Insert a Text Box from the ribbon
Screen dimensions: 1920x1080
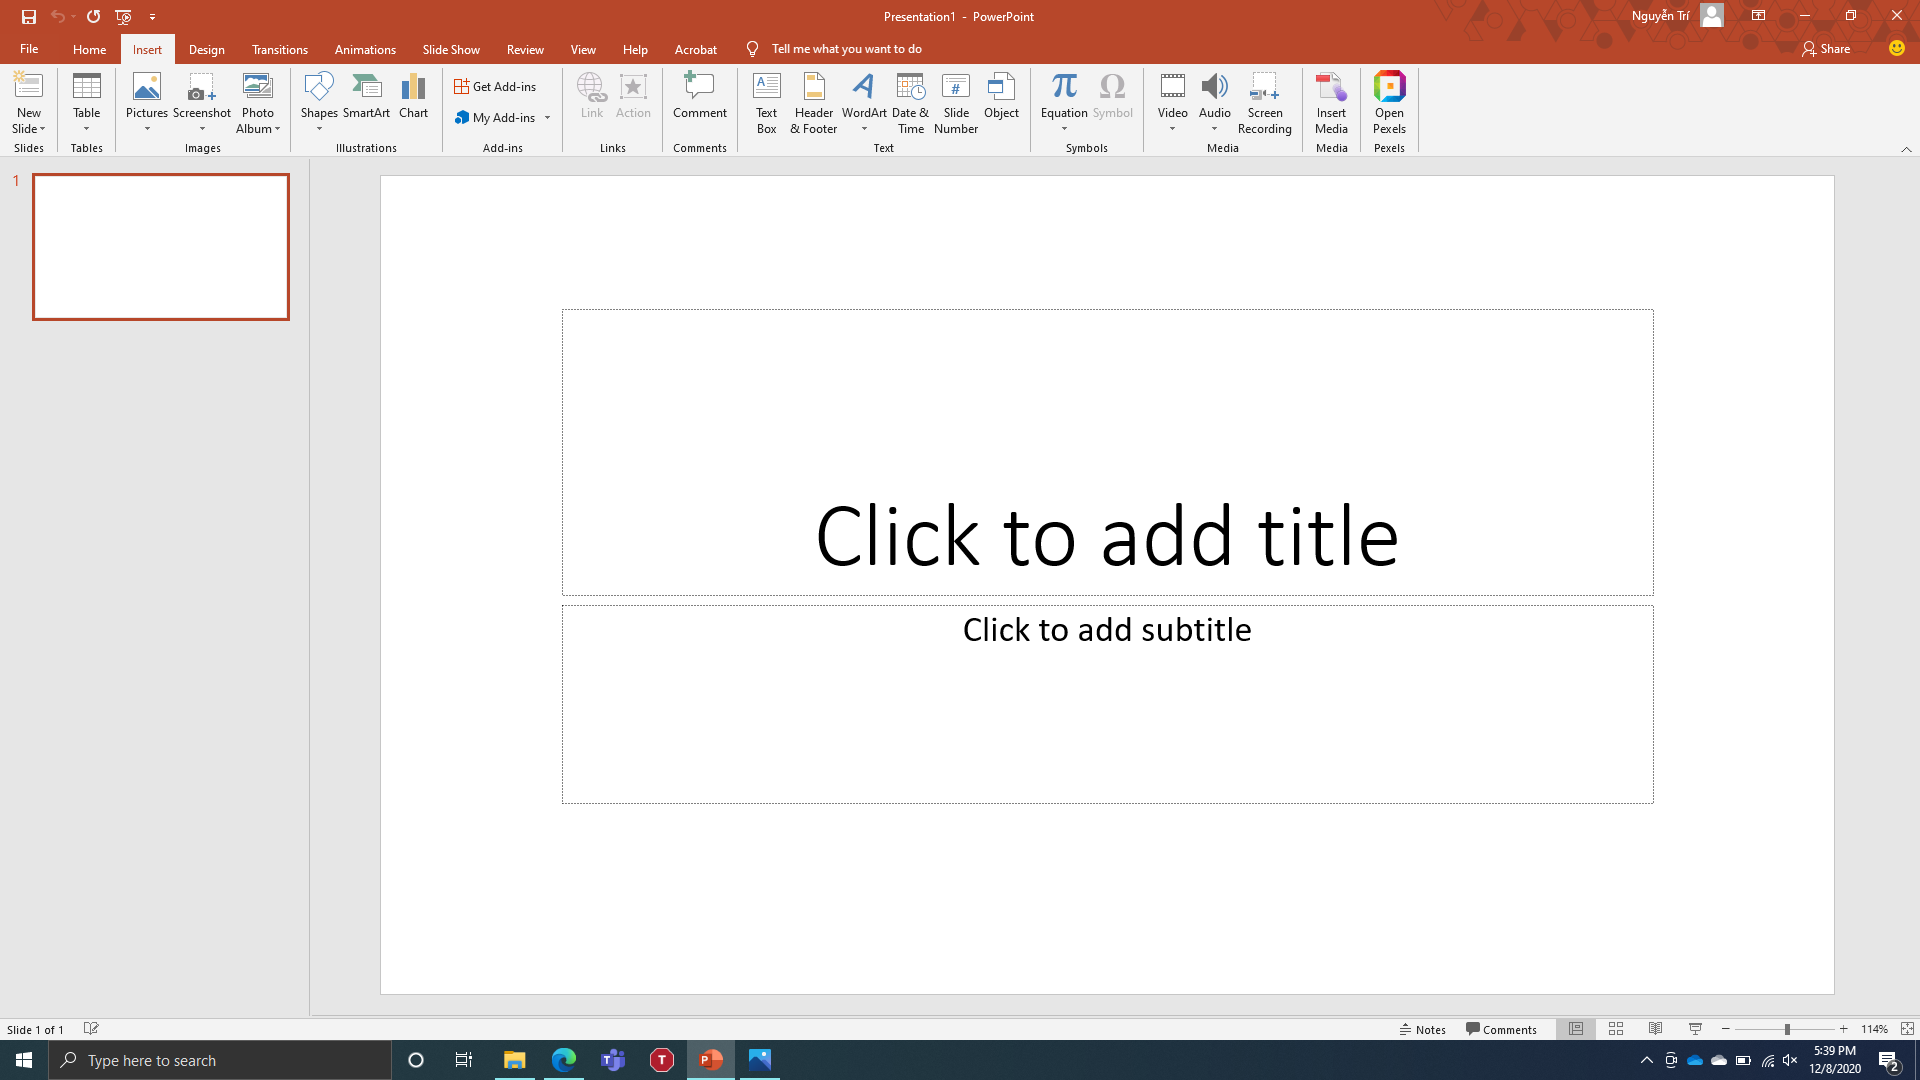tap(766, 102)
